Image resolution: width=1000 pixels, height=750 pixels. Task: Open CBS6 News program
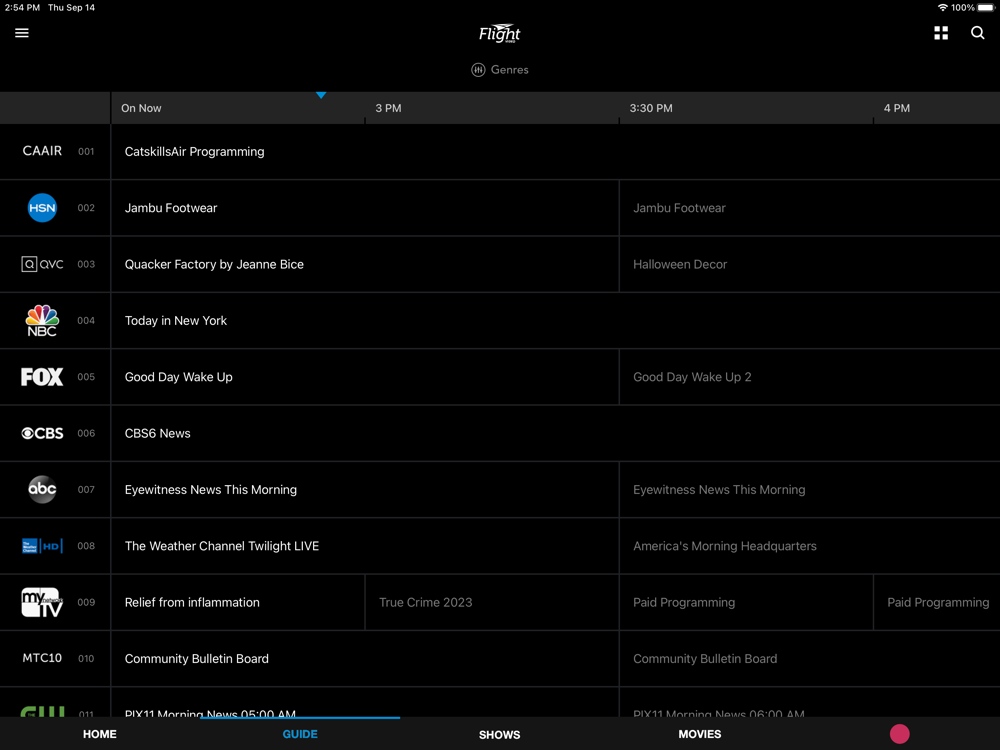click(x=555, y=433)
